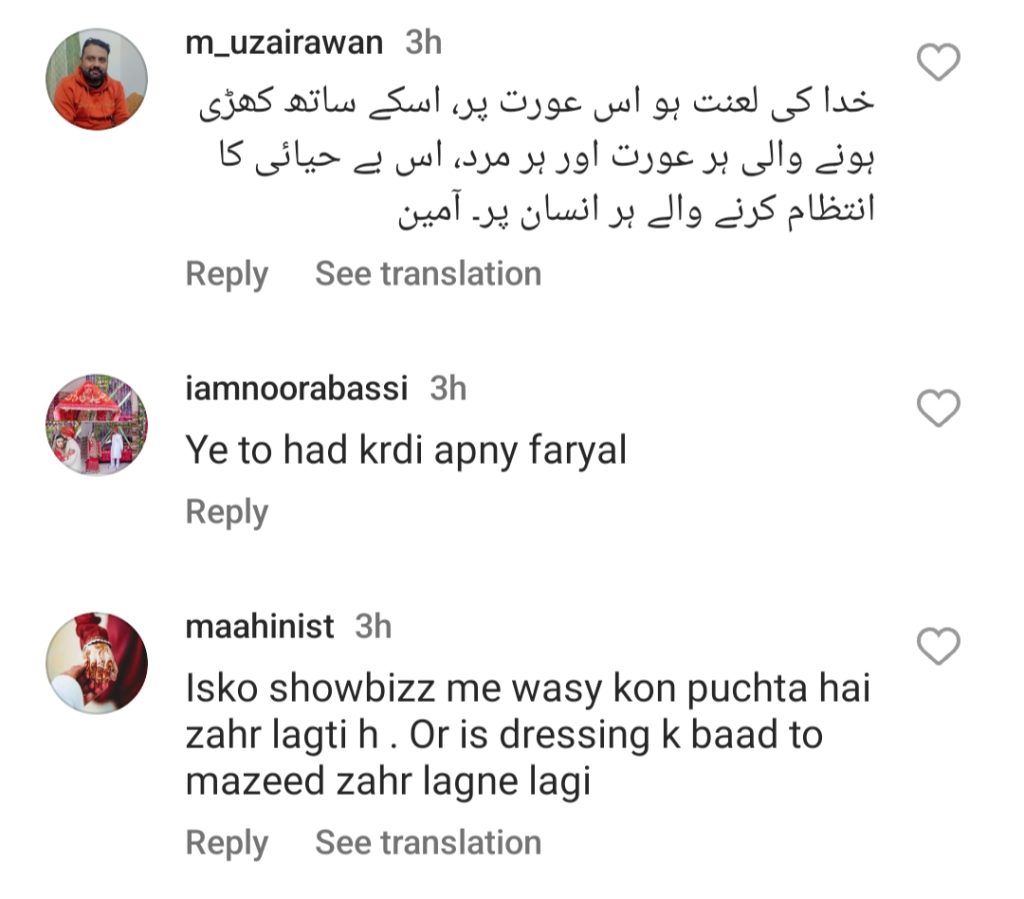Reply to the 'Ye to had krdi' comment

tap(227, 512)
